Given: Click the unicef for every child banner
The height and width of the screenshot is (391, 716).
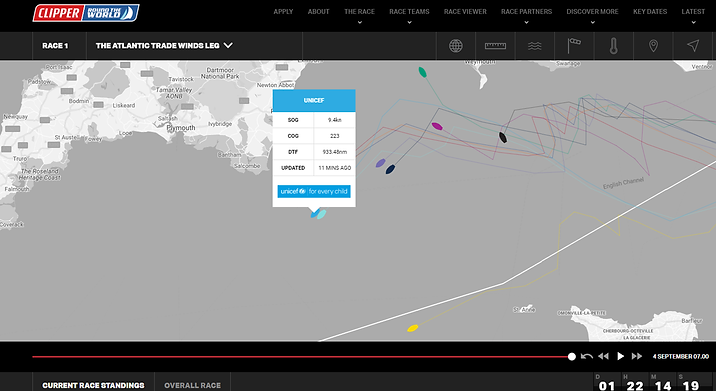Looking at the screenshot, I should point(314,191).
